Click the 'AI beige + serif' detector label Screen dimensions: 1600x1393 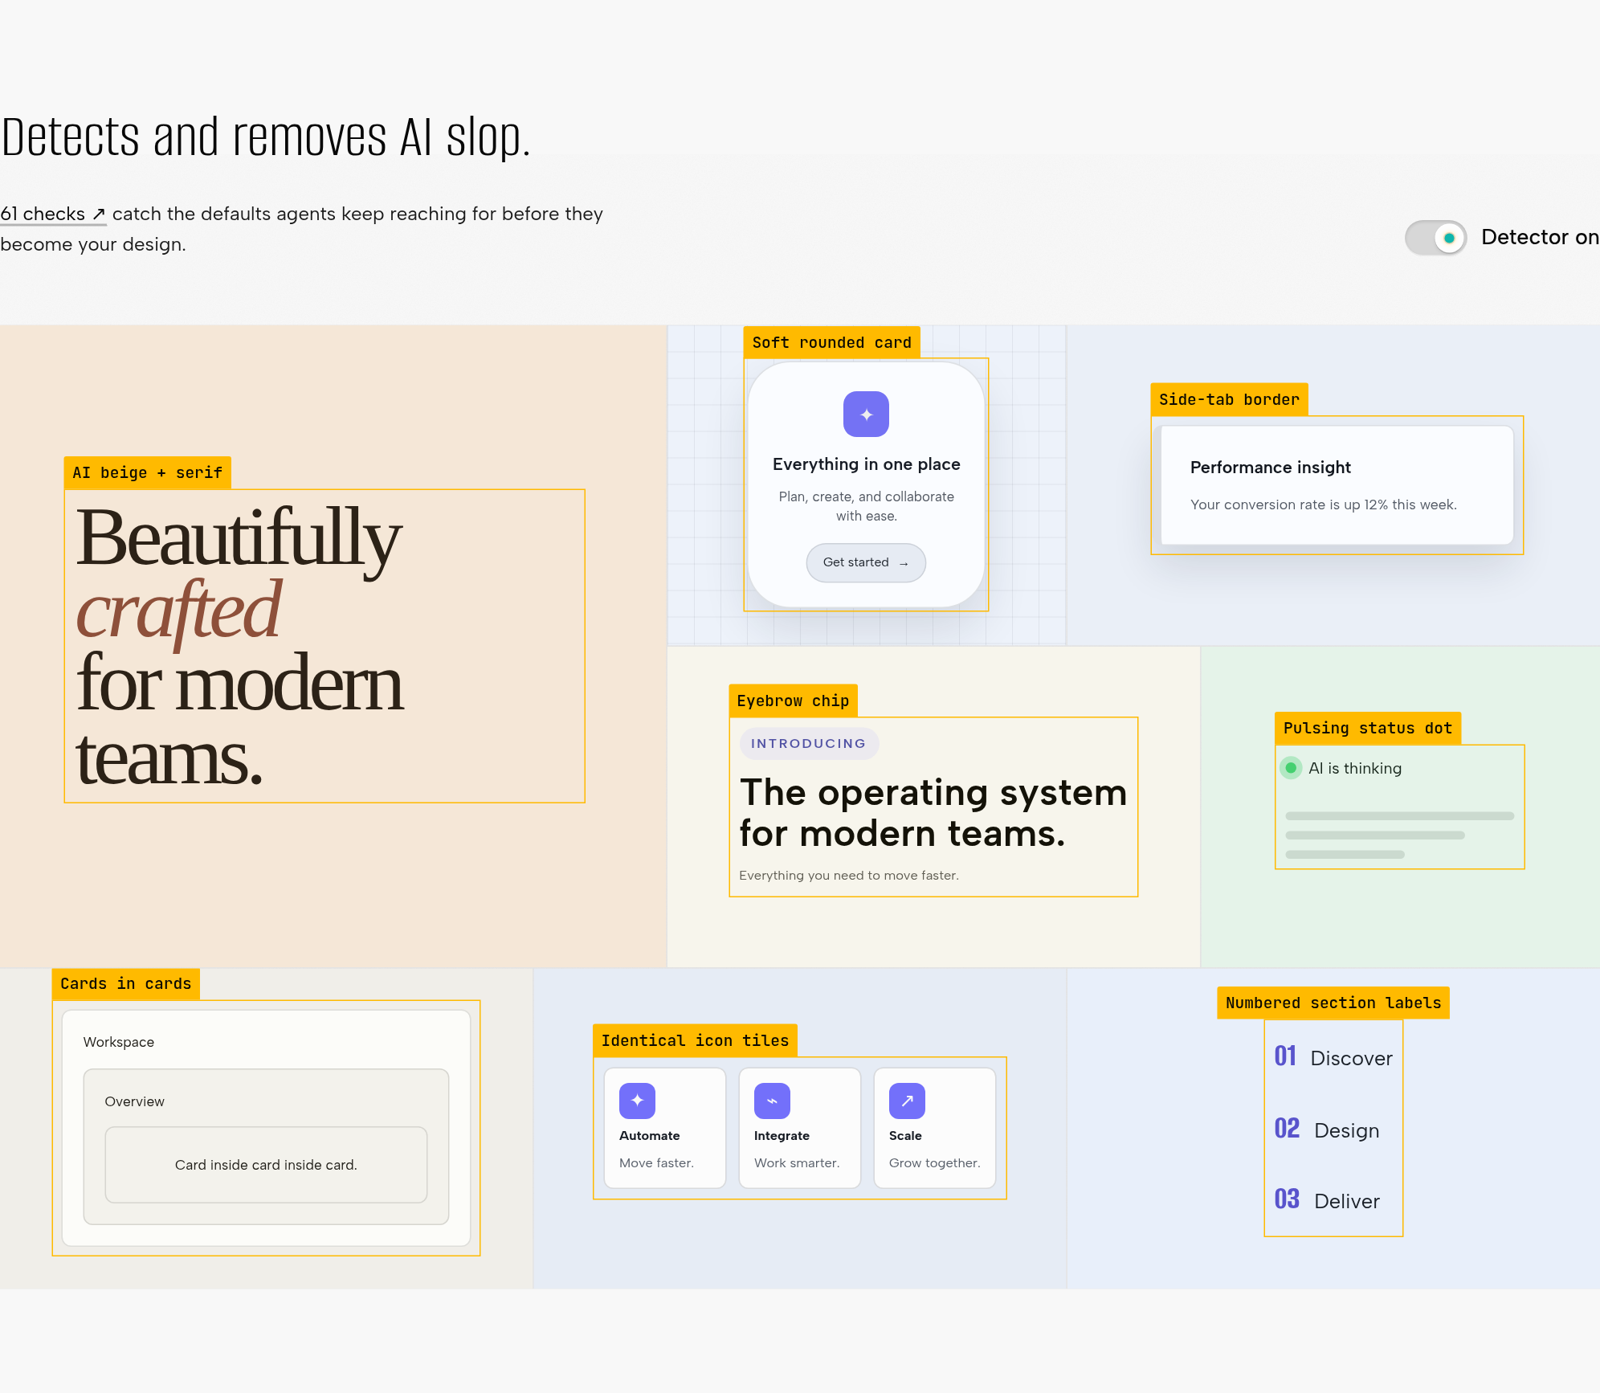point(147,472)
